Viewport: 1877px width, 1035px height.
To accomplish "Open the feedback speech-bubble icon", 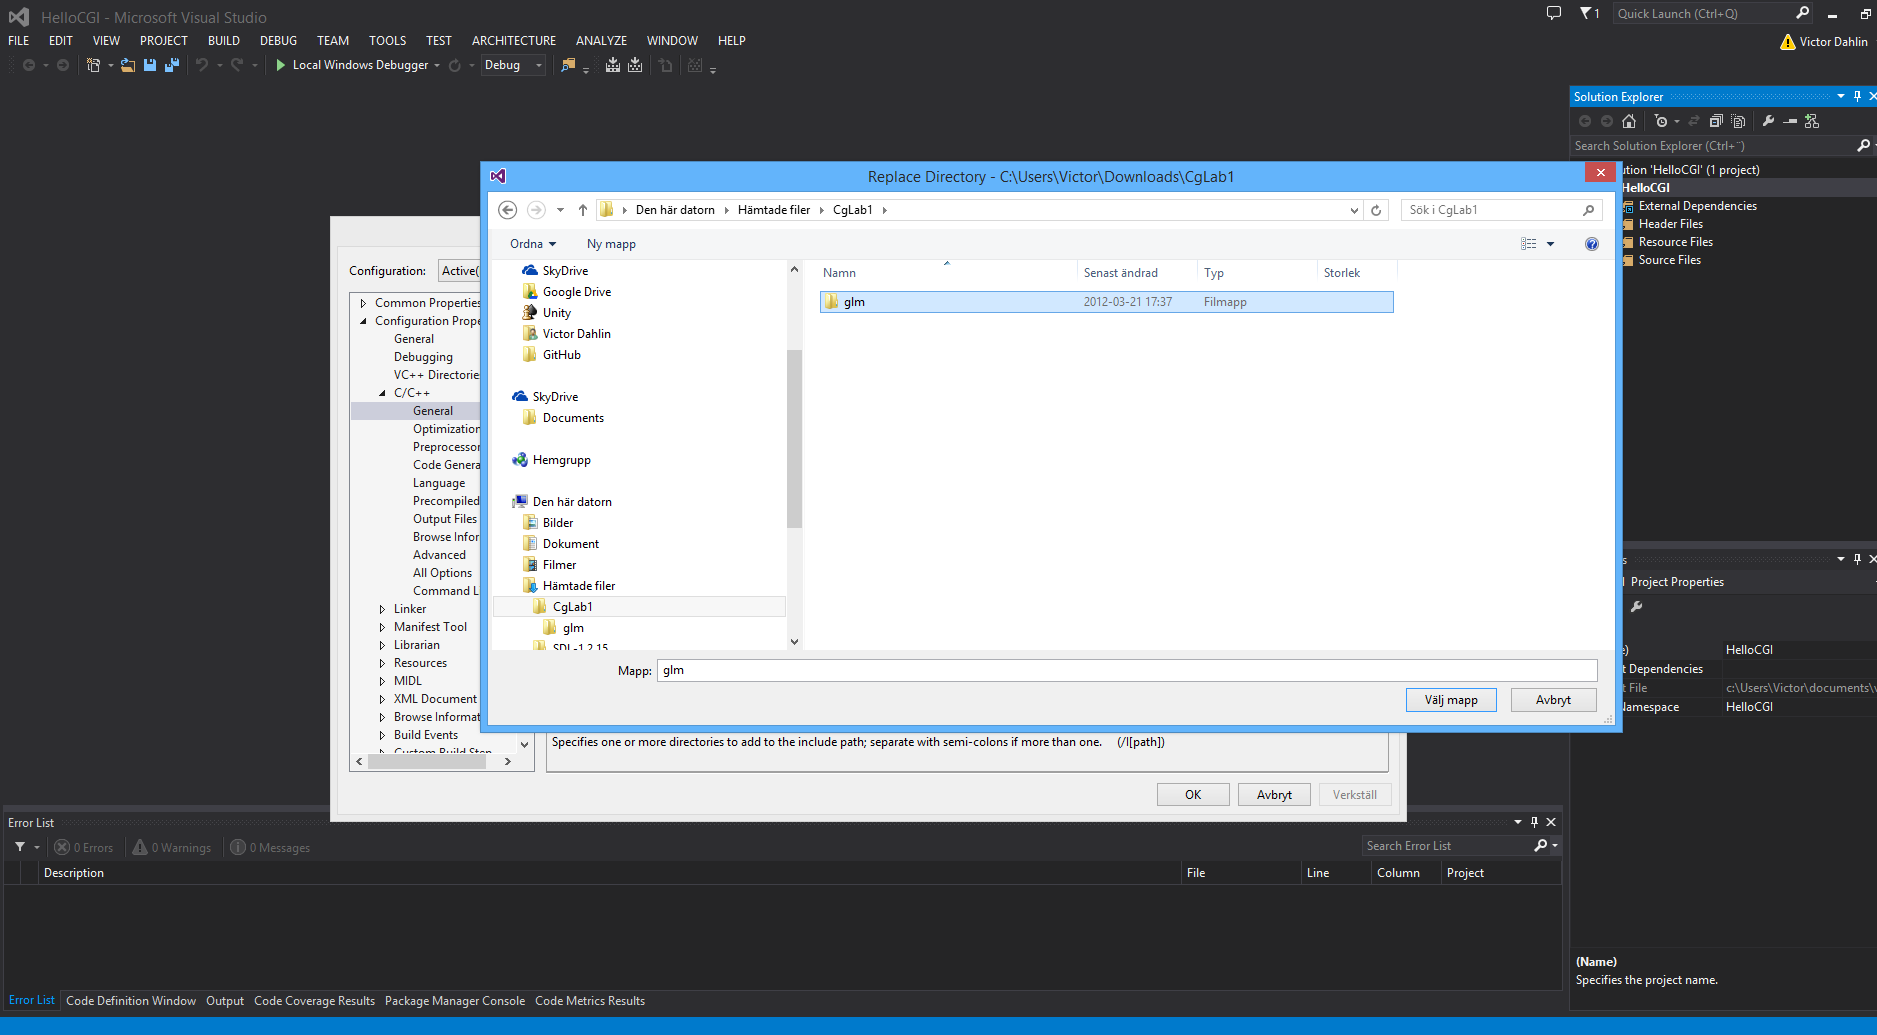I will click(1553, 13).
